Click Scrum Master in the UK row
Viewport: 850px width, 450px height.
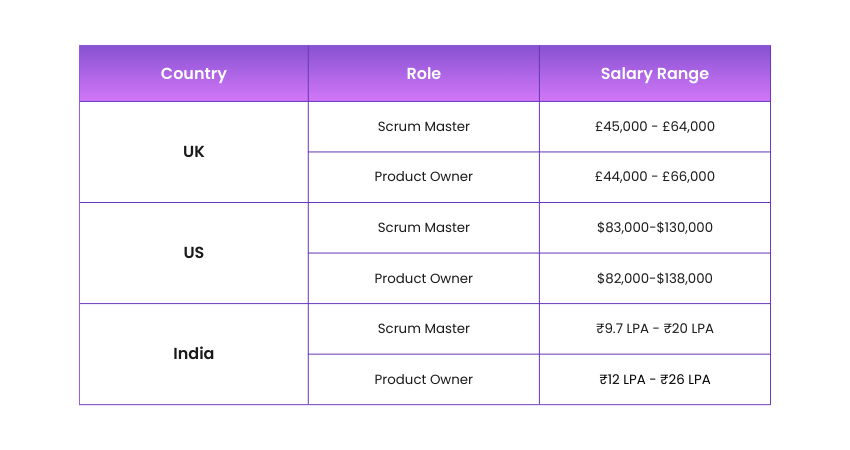[x=423, y=127]
